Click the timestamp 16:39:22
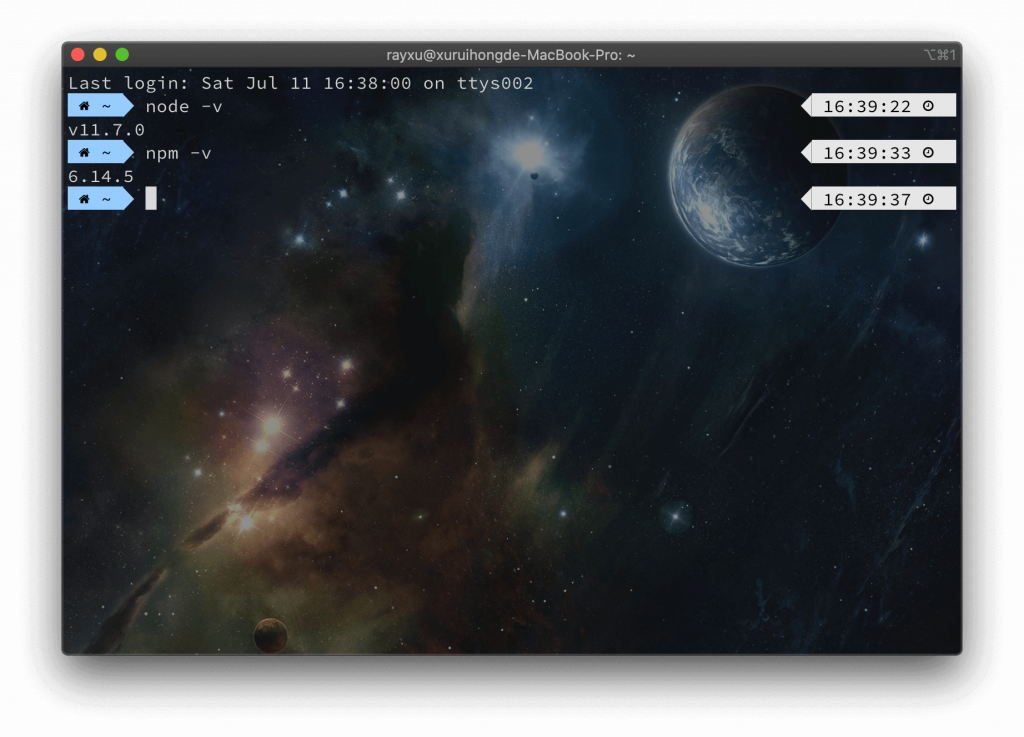This screenshot has height=737, width=1024. [867, 106]
